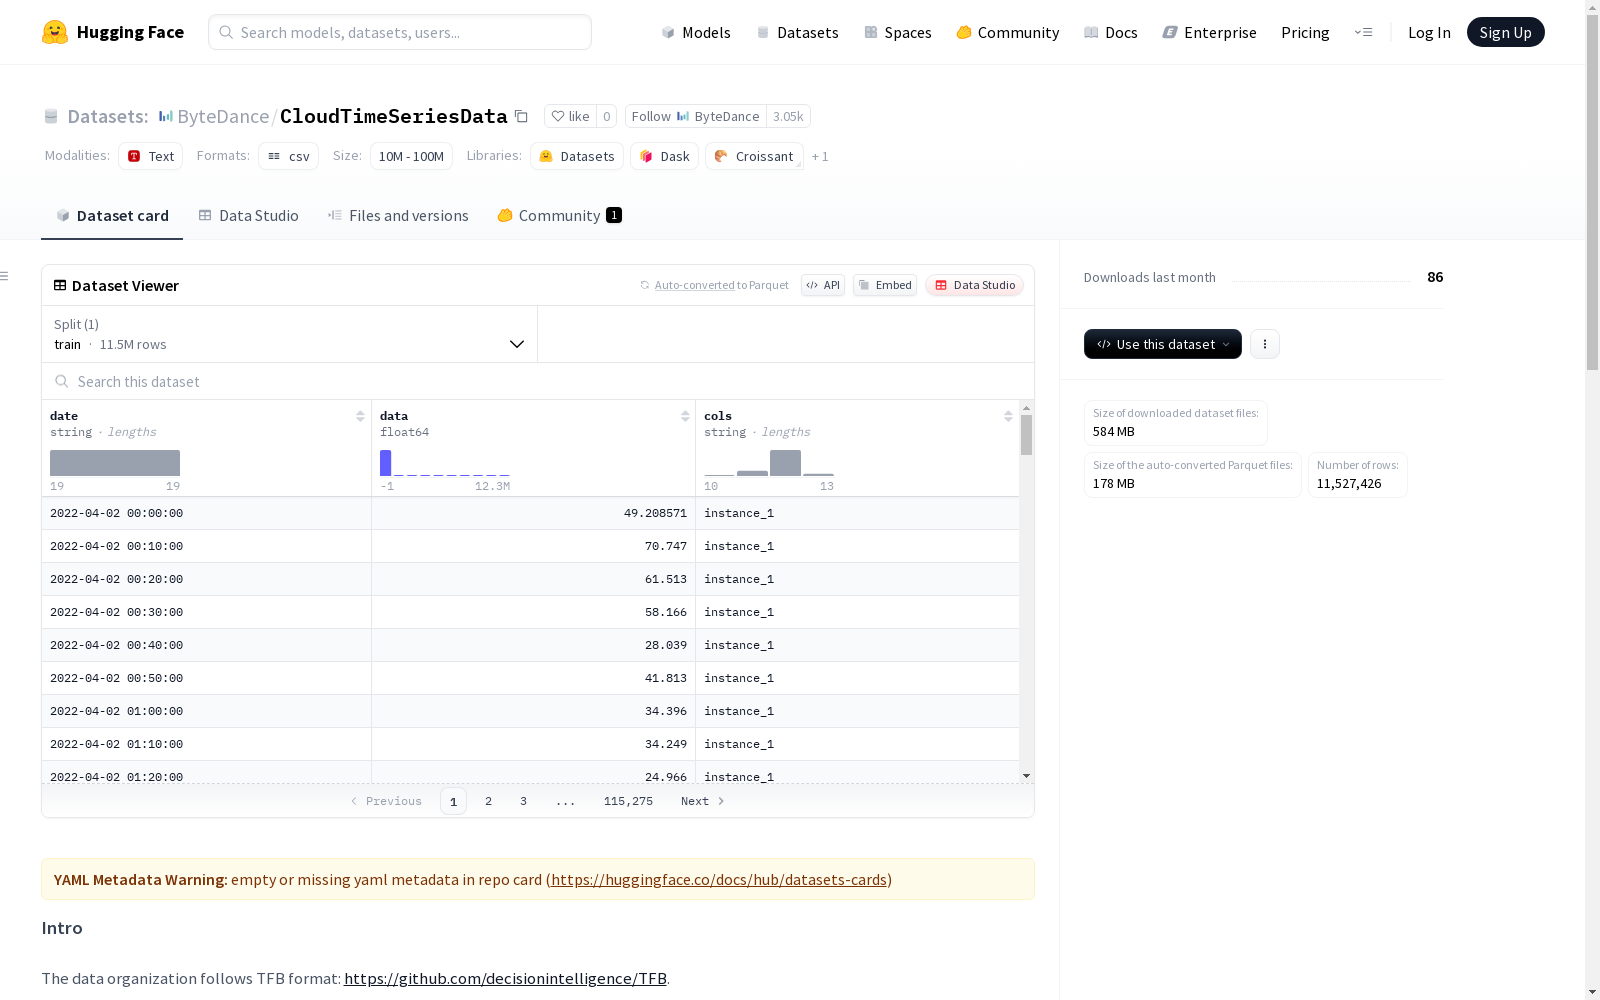Click the data value 70.747
The image size is (1600, 1000).
[666, 546]
